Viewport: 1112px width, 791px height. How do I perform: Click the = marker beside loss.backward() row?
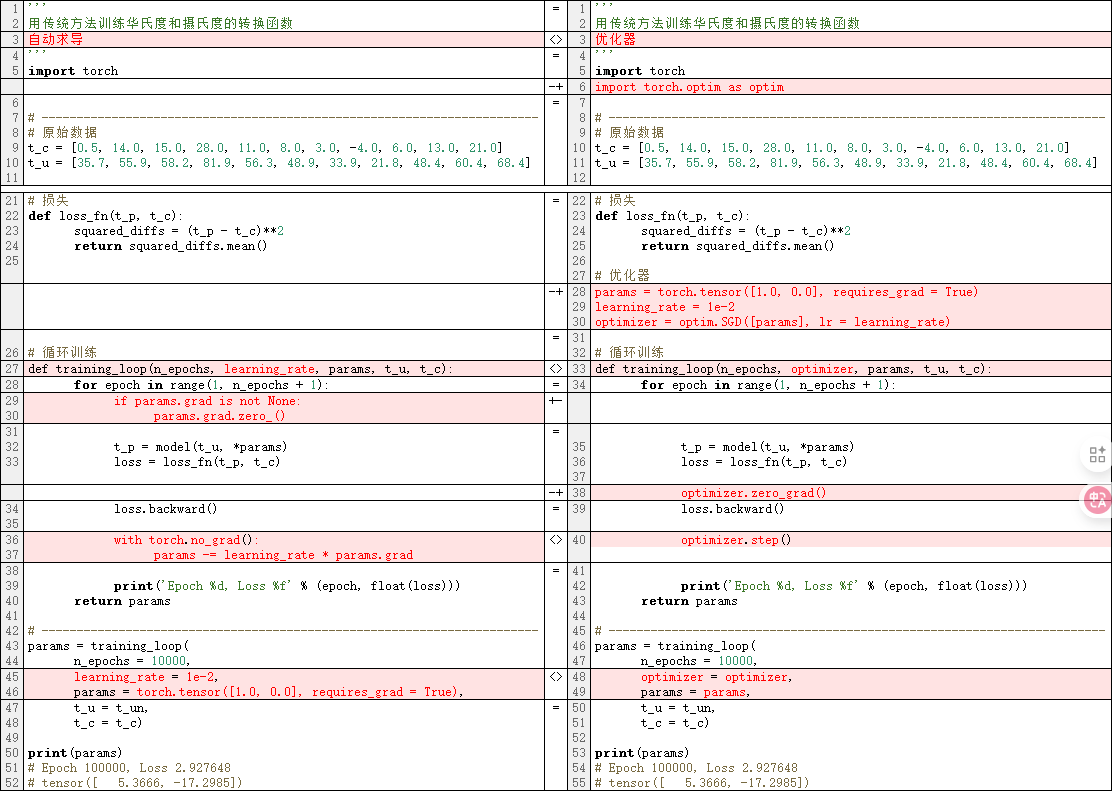[556, 509]
